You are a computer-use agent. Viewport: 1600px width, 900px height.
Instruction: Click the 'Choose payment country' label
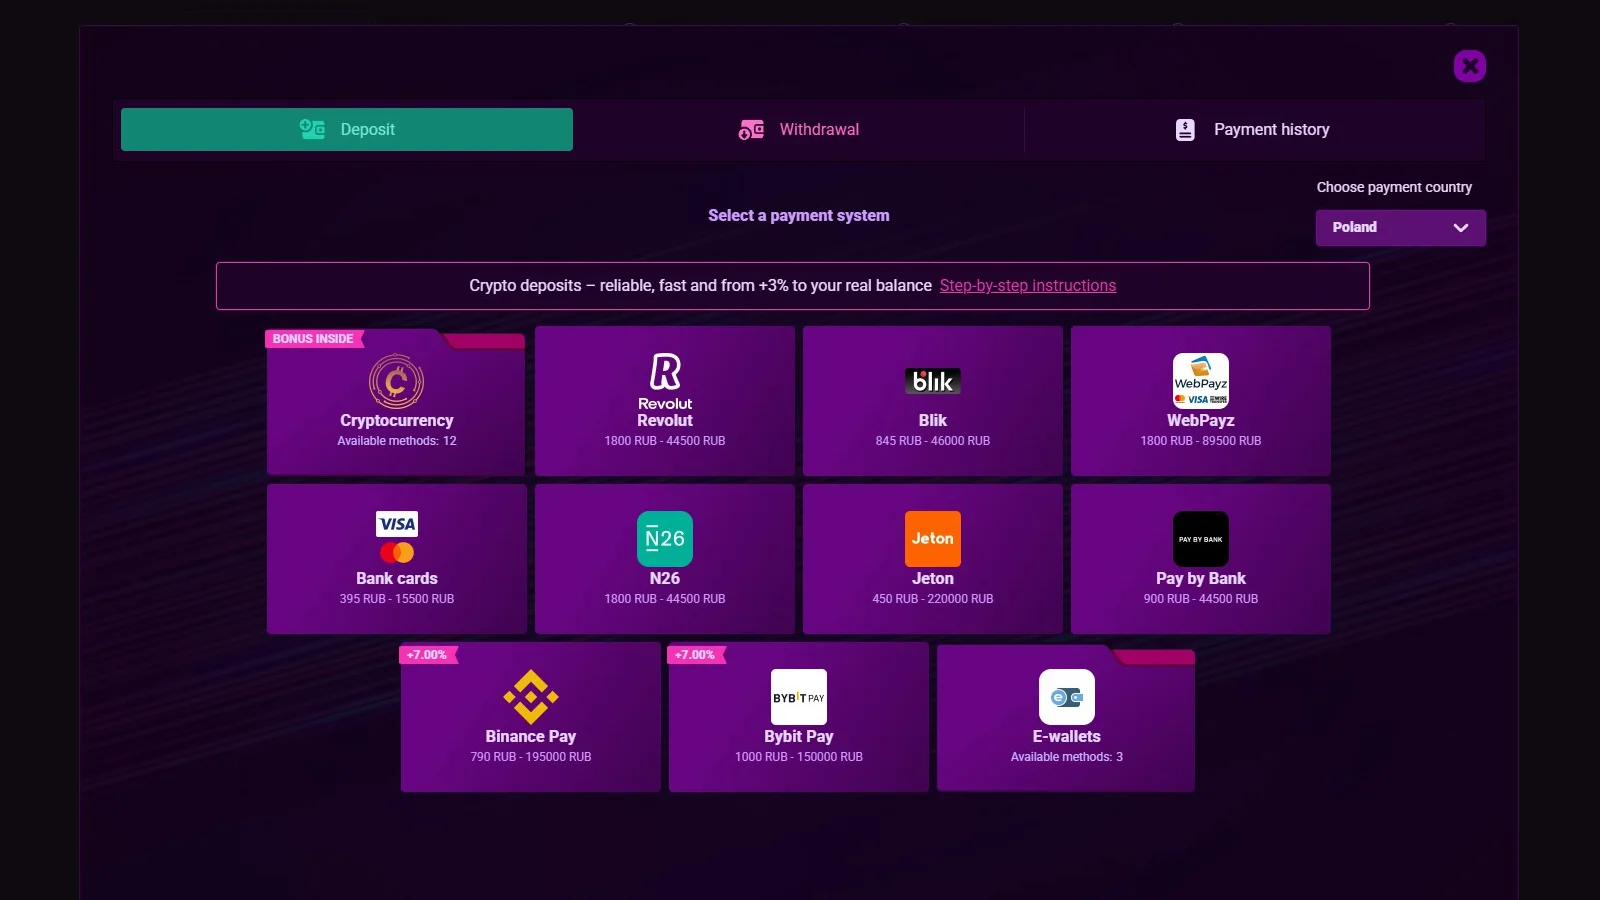[1394, 187]
